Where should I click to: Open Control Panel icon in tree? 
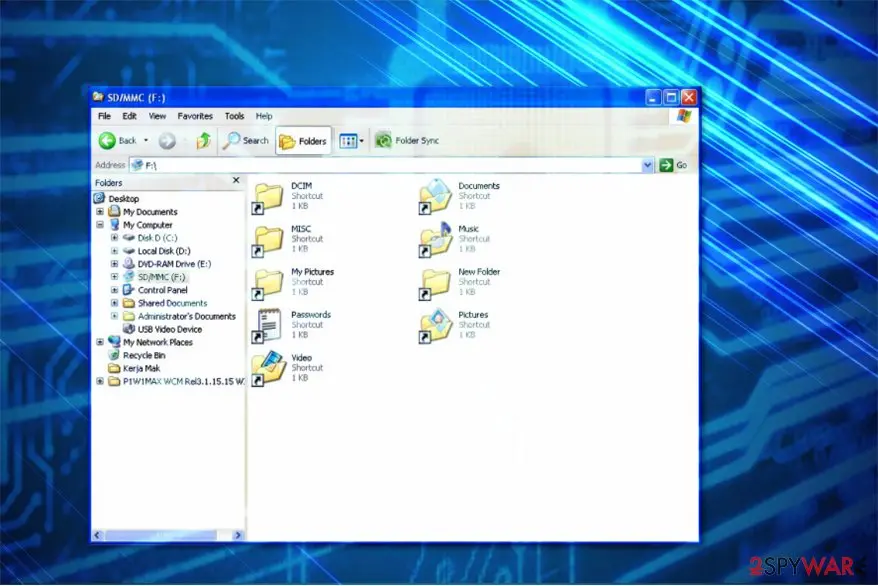tap(129, 289)
